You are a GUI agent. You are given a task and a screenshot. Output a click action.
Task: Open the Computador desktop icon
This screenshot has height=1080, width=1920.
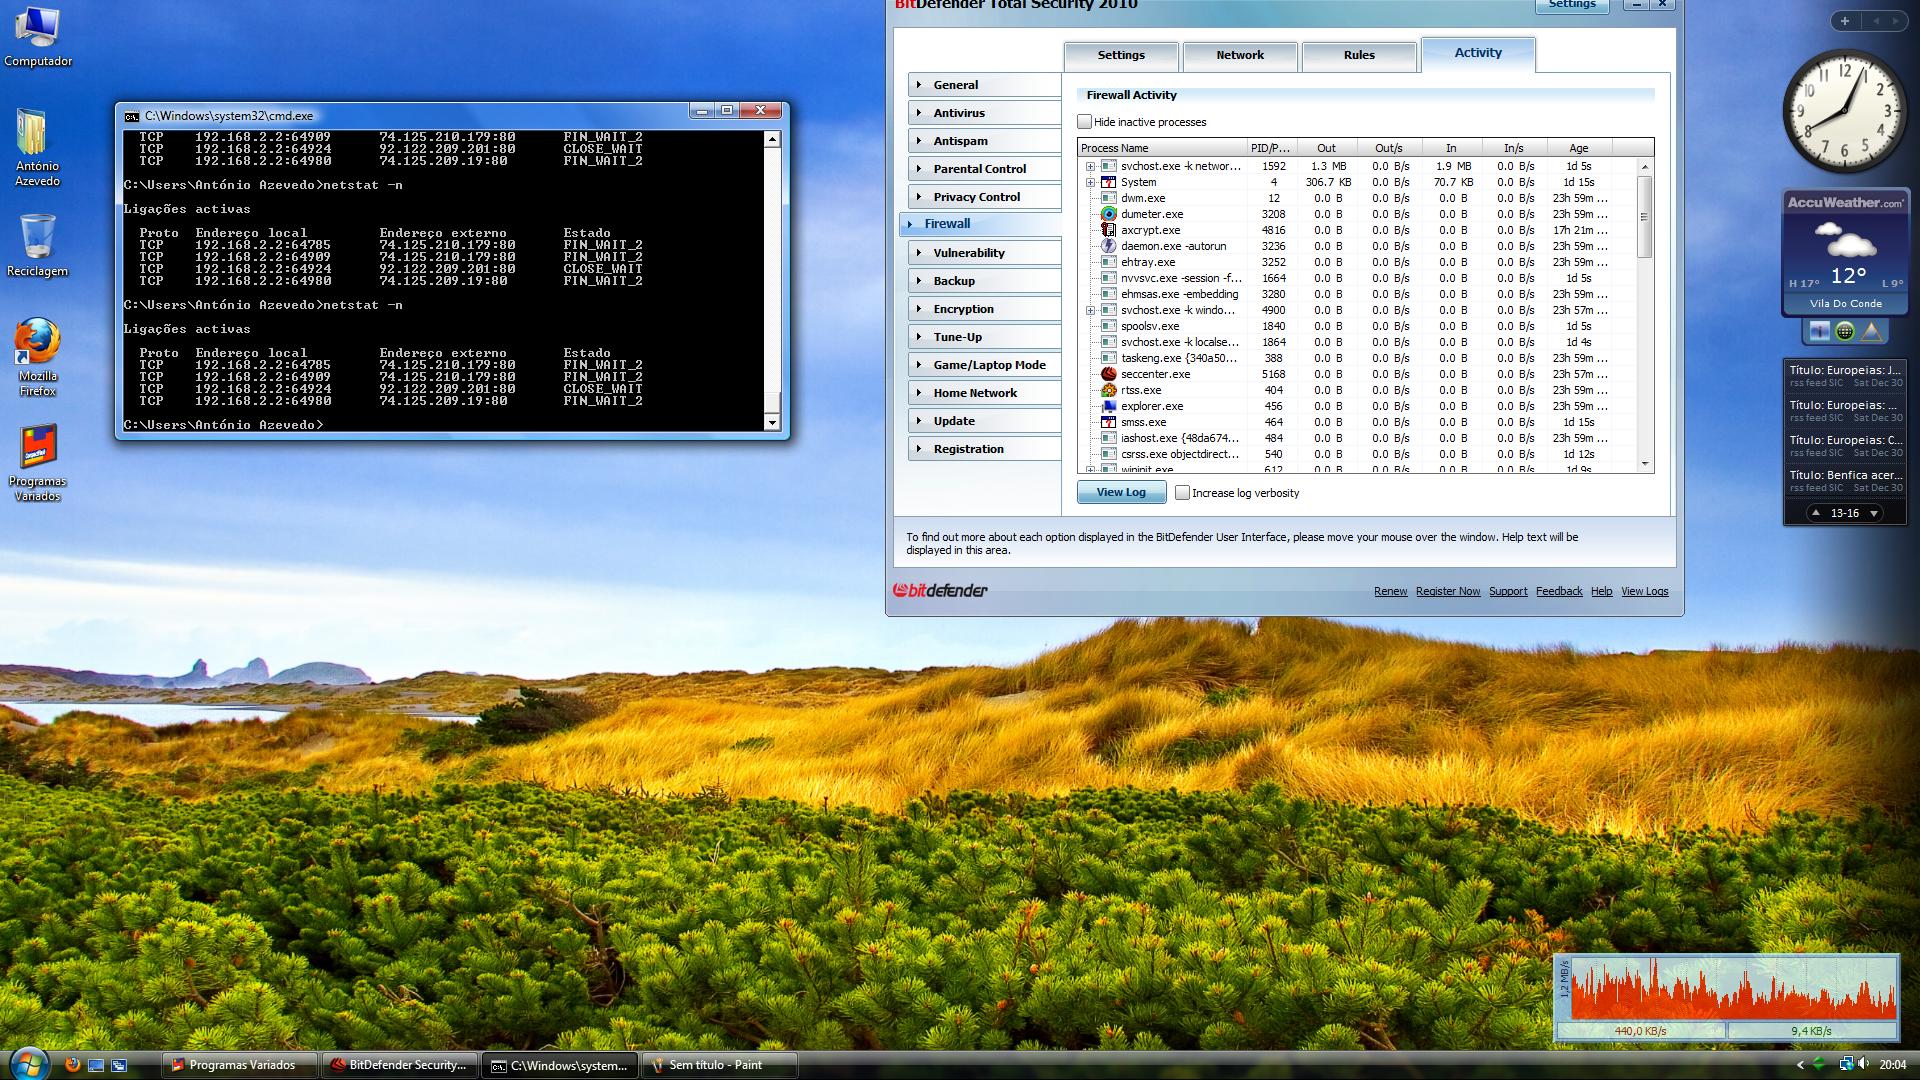coord(37,37)
